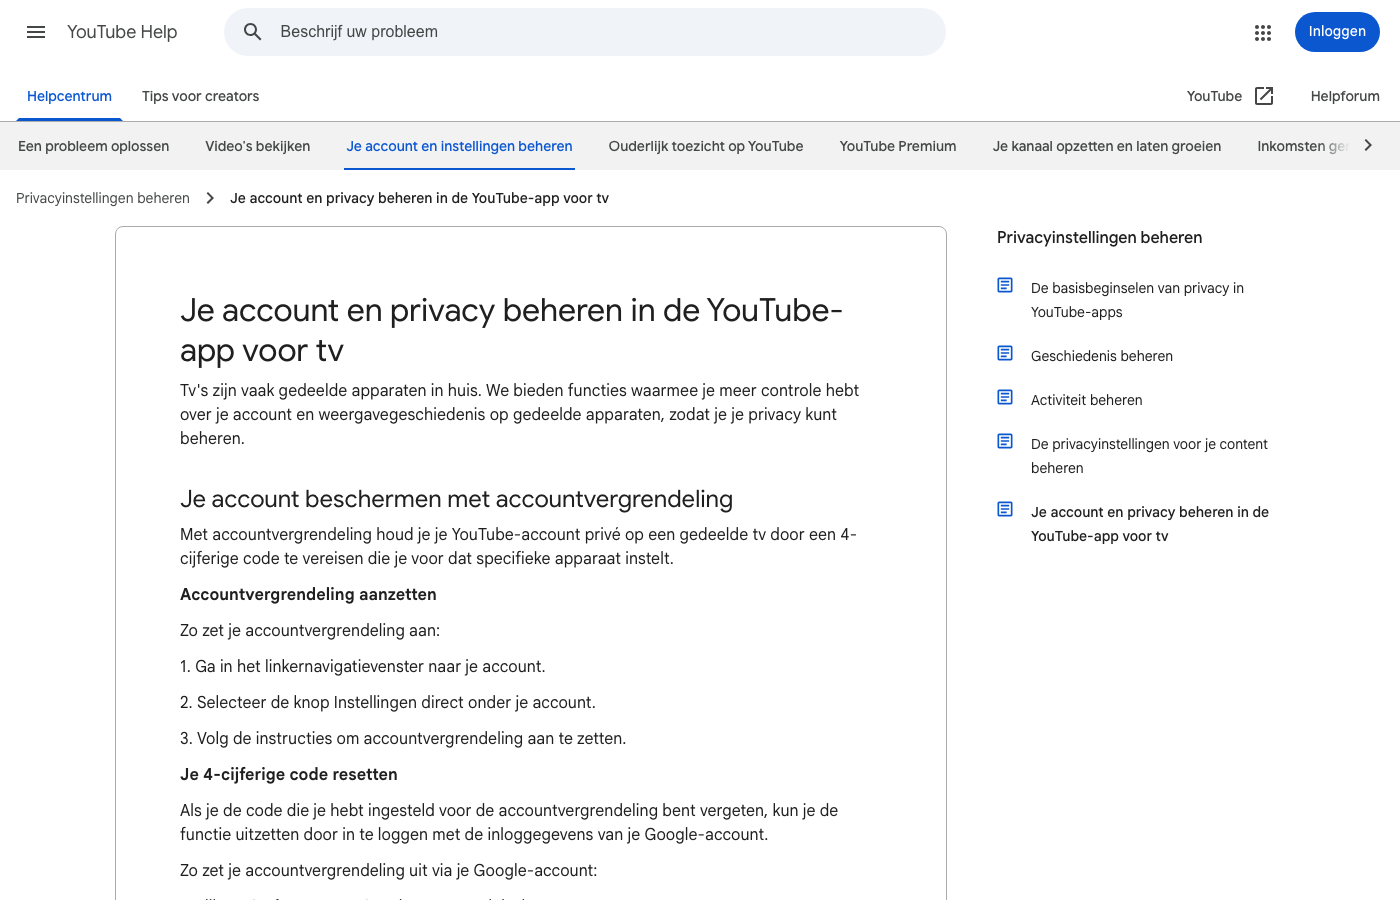The height and width of the screenshot is (900, 1400).
Task: Select Je account en instellingen beheren tab
Action: (459, 146)
